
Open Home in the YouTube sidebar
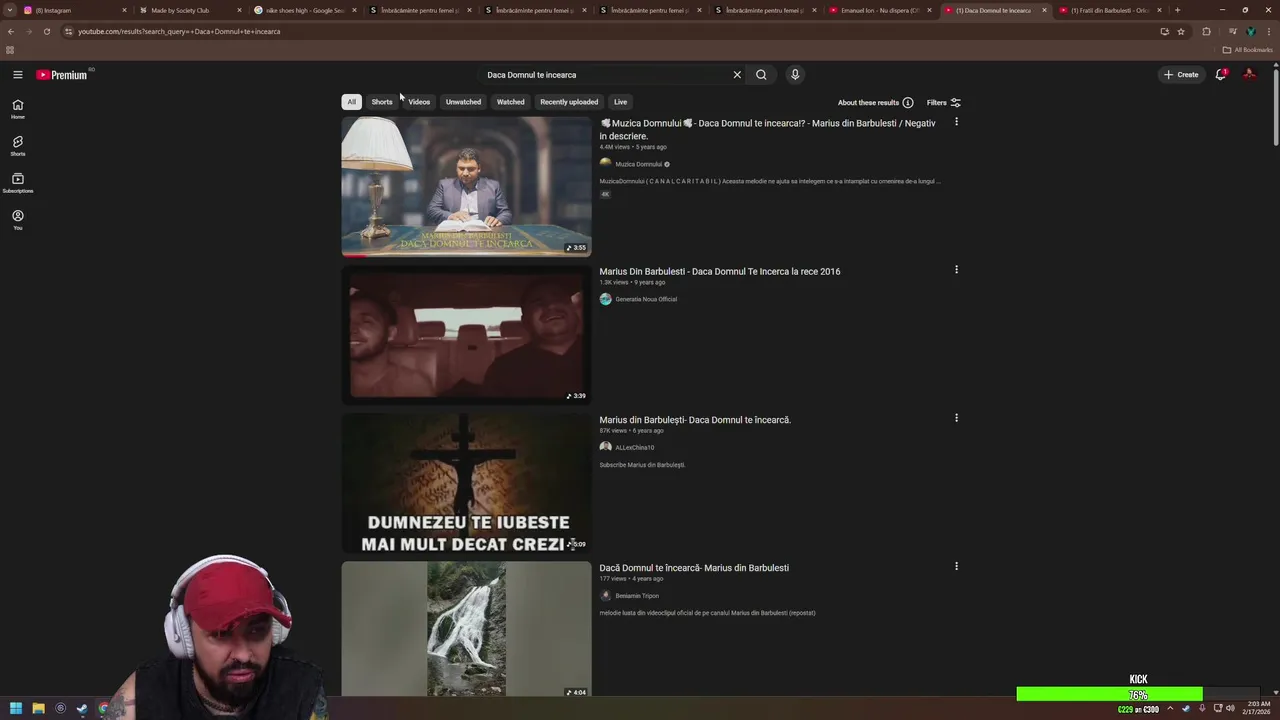point(17,109)
